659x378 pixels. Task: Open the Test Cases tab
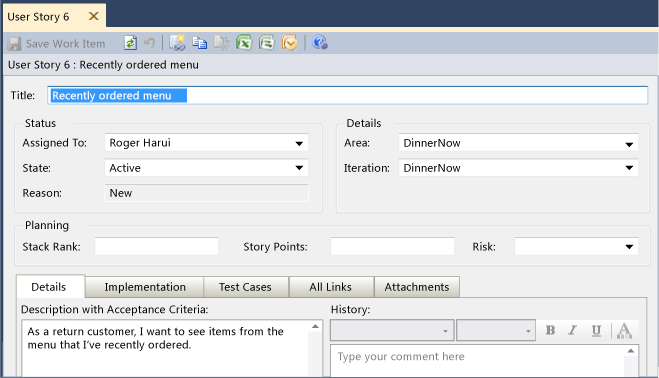click(245, 287)
